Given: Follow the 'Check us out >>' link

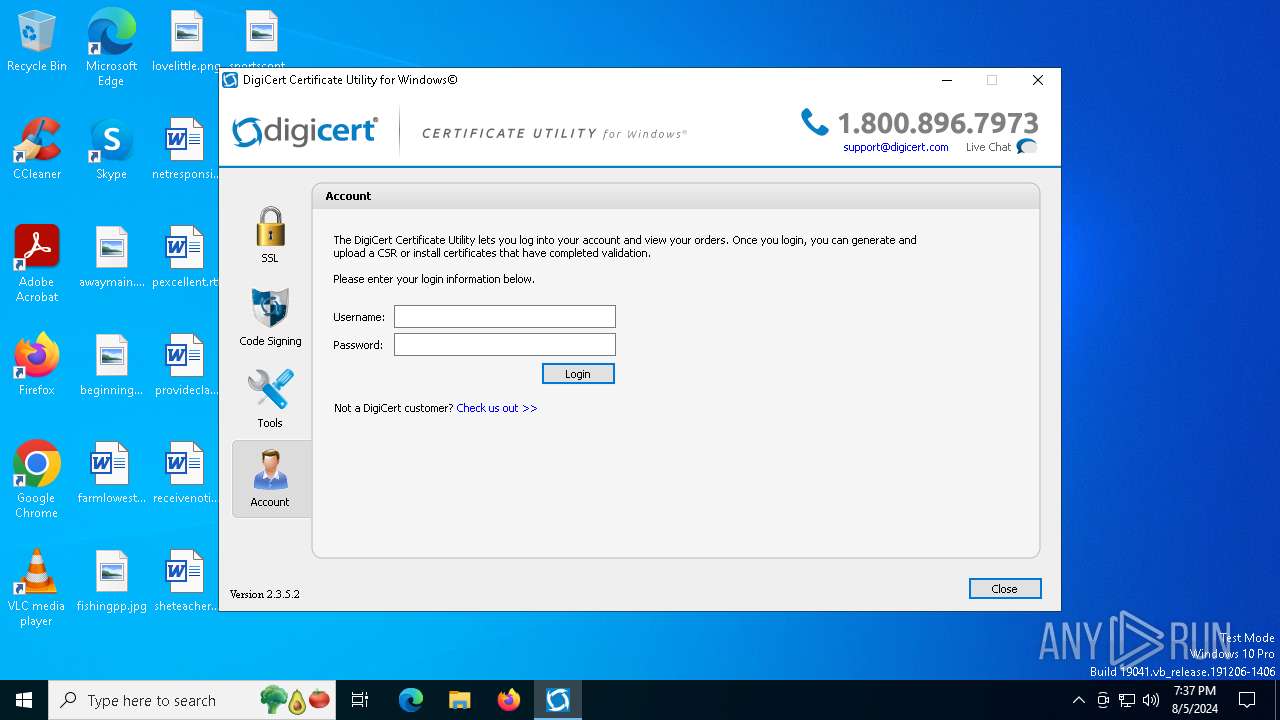Looking at the screenshot, I should point(497,408).
